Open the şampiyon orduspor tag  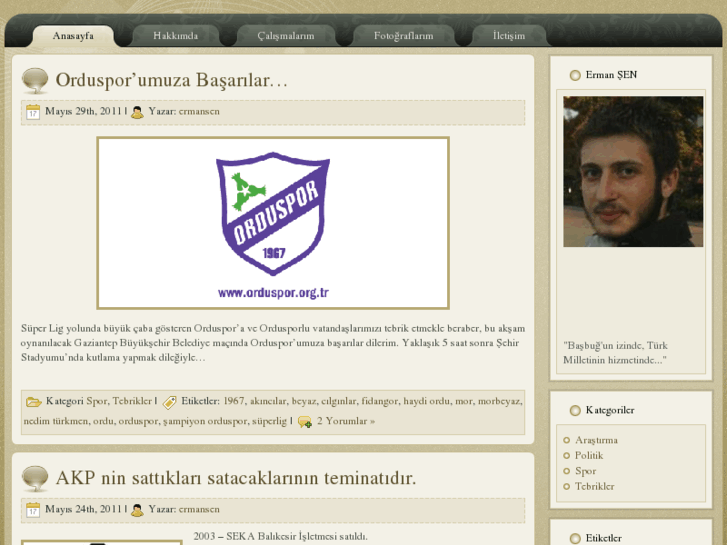(x=205, y=421)
